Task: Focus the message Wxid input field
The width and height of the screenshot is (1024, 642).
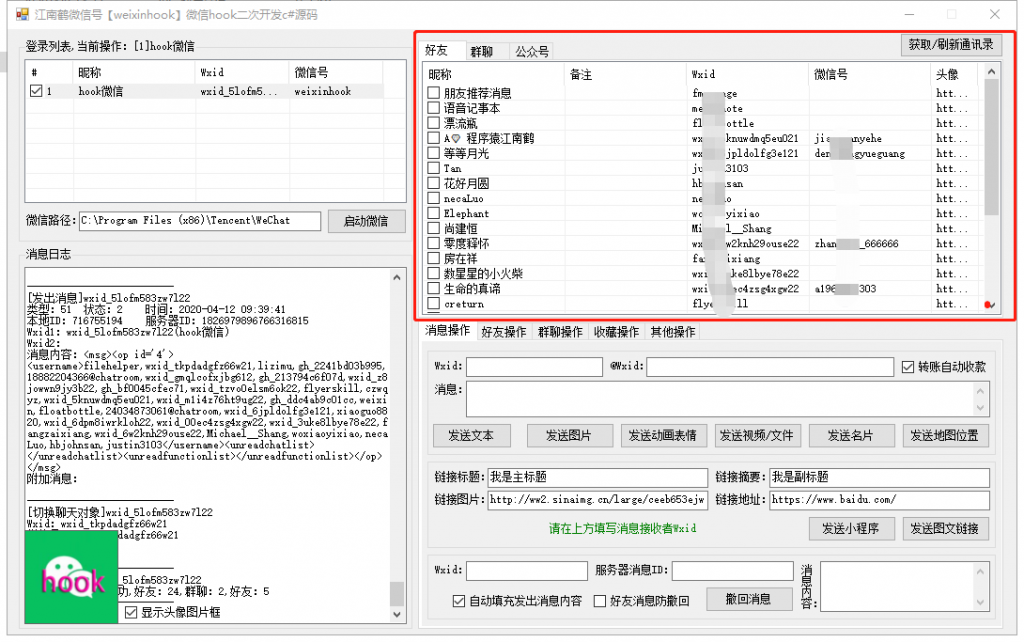Action: pos(534,366)
